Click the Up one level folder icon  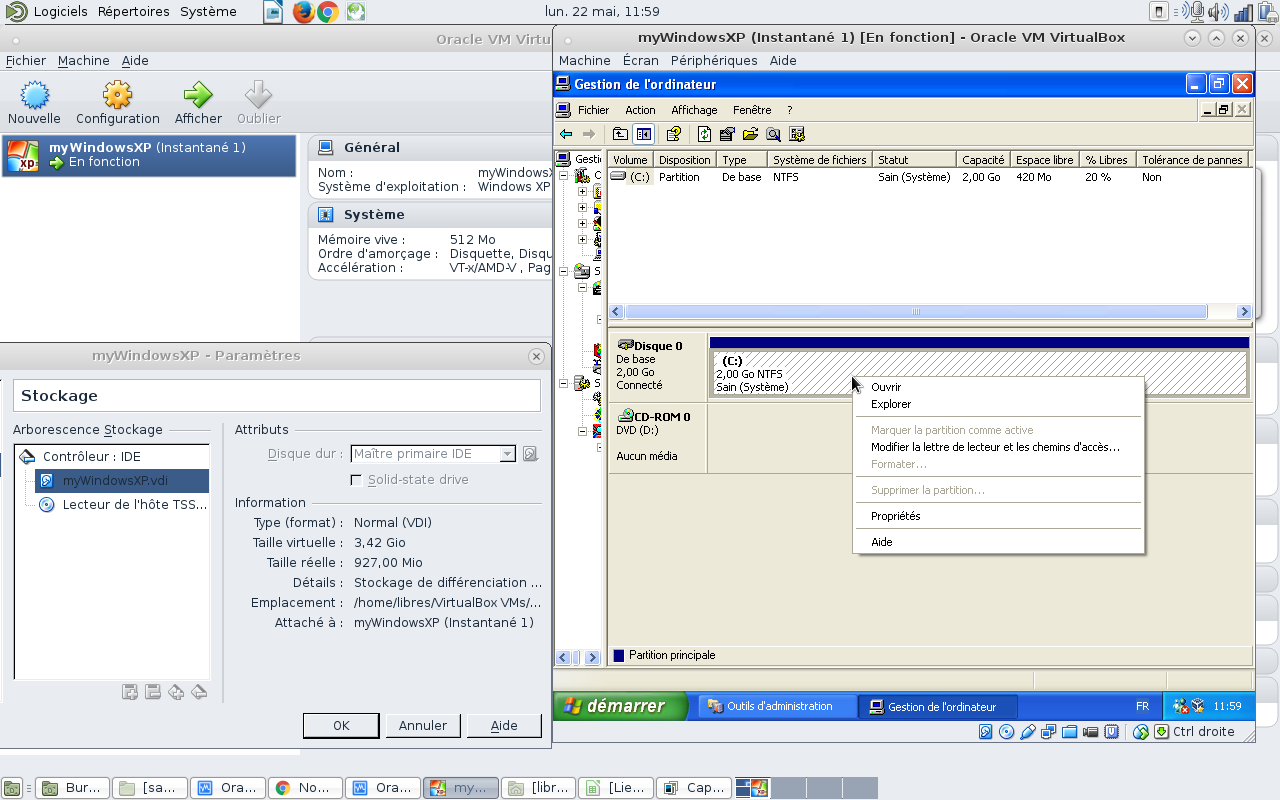(x=620, y=134)
